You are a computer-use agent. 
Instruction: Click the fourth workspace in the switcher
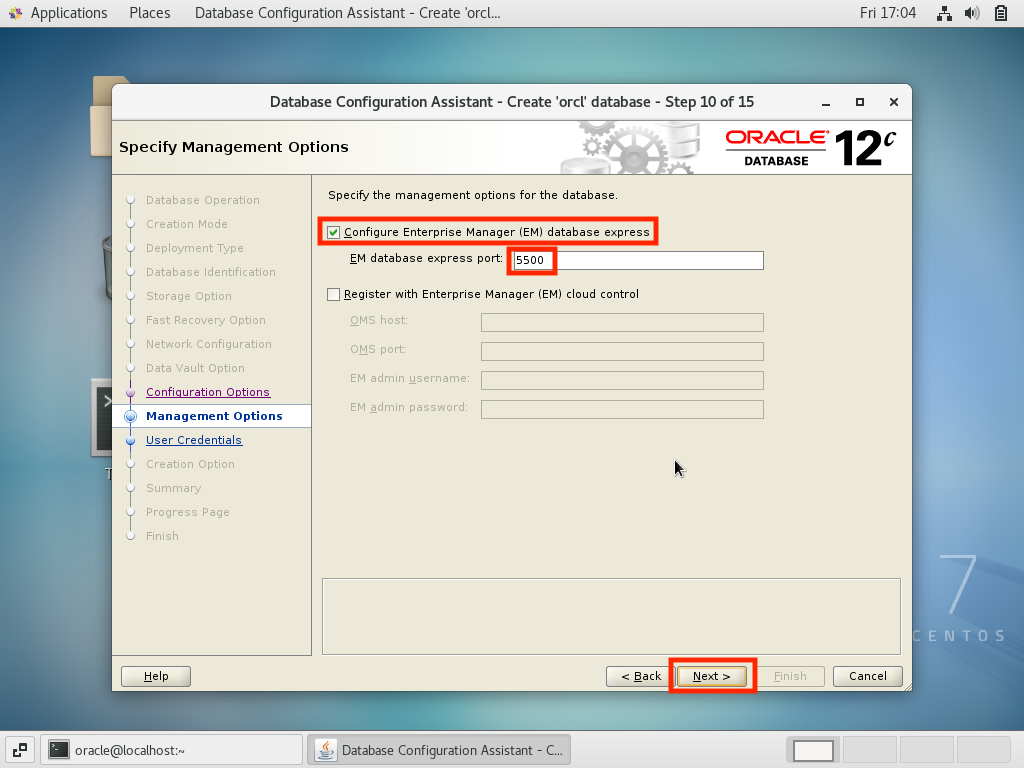[984, 750]
